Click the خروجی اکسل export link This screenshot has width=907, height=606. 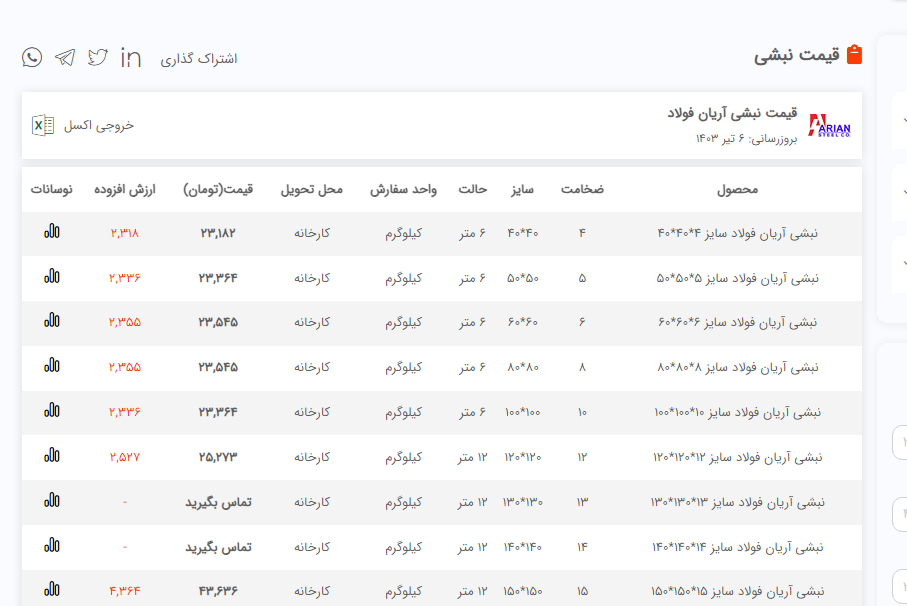[x=98, y=125]
